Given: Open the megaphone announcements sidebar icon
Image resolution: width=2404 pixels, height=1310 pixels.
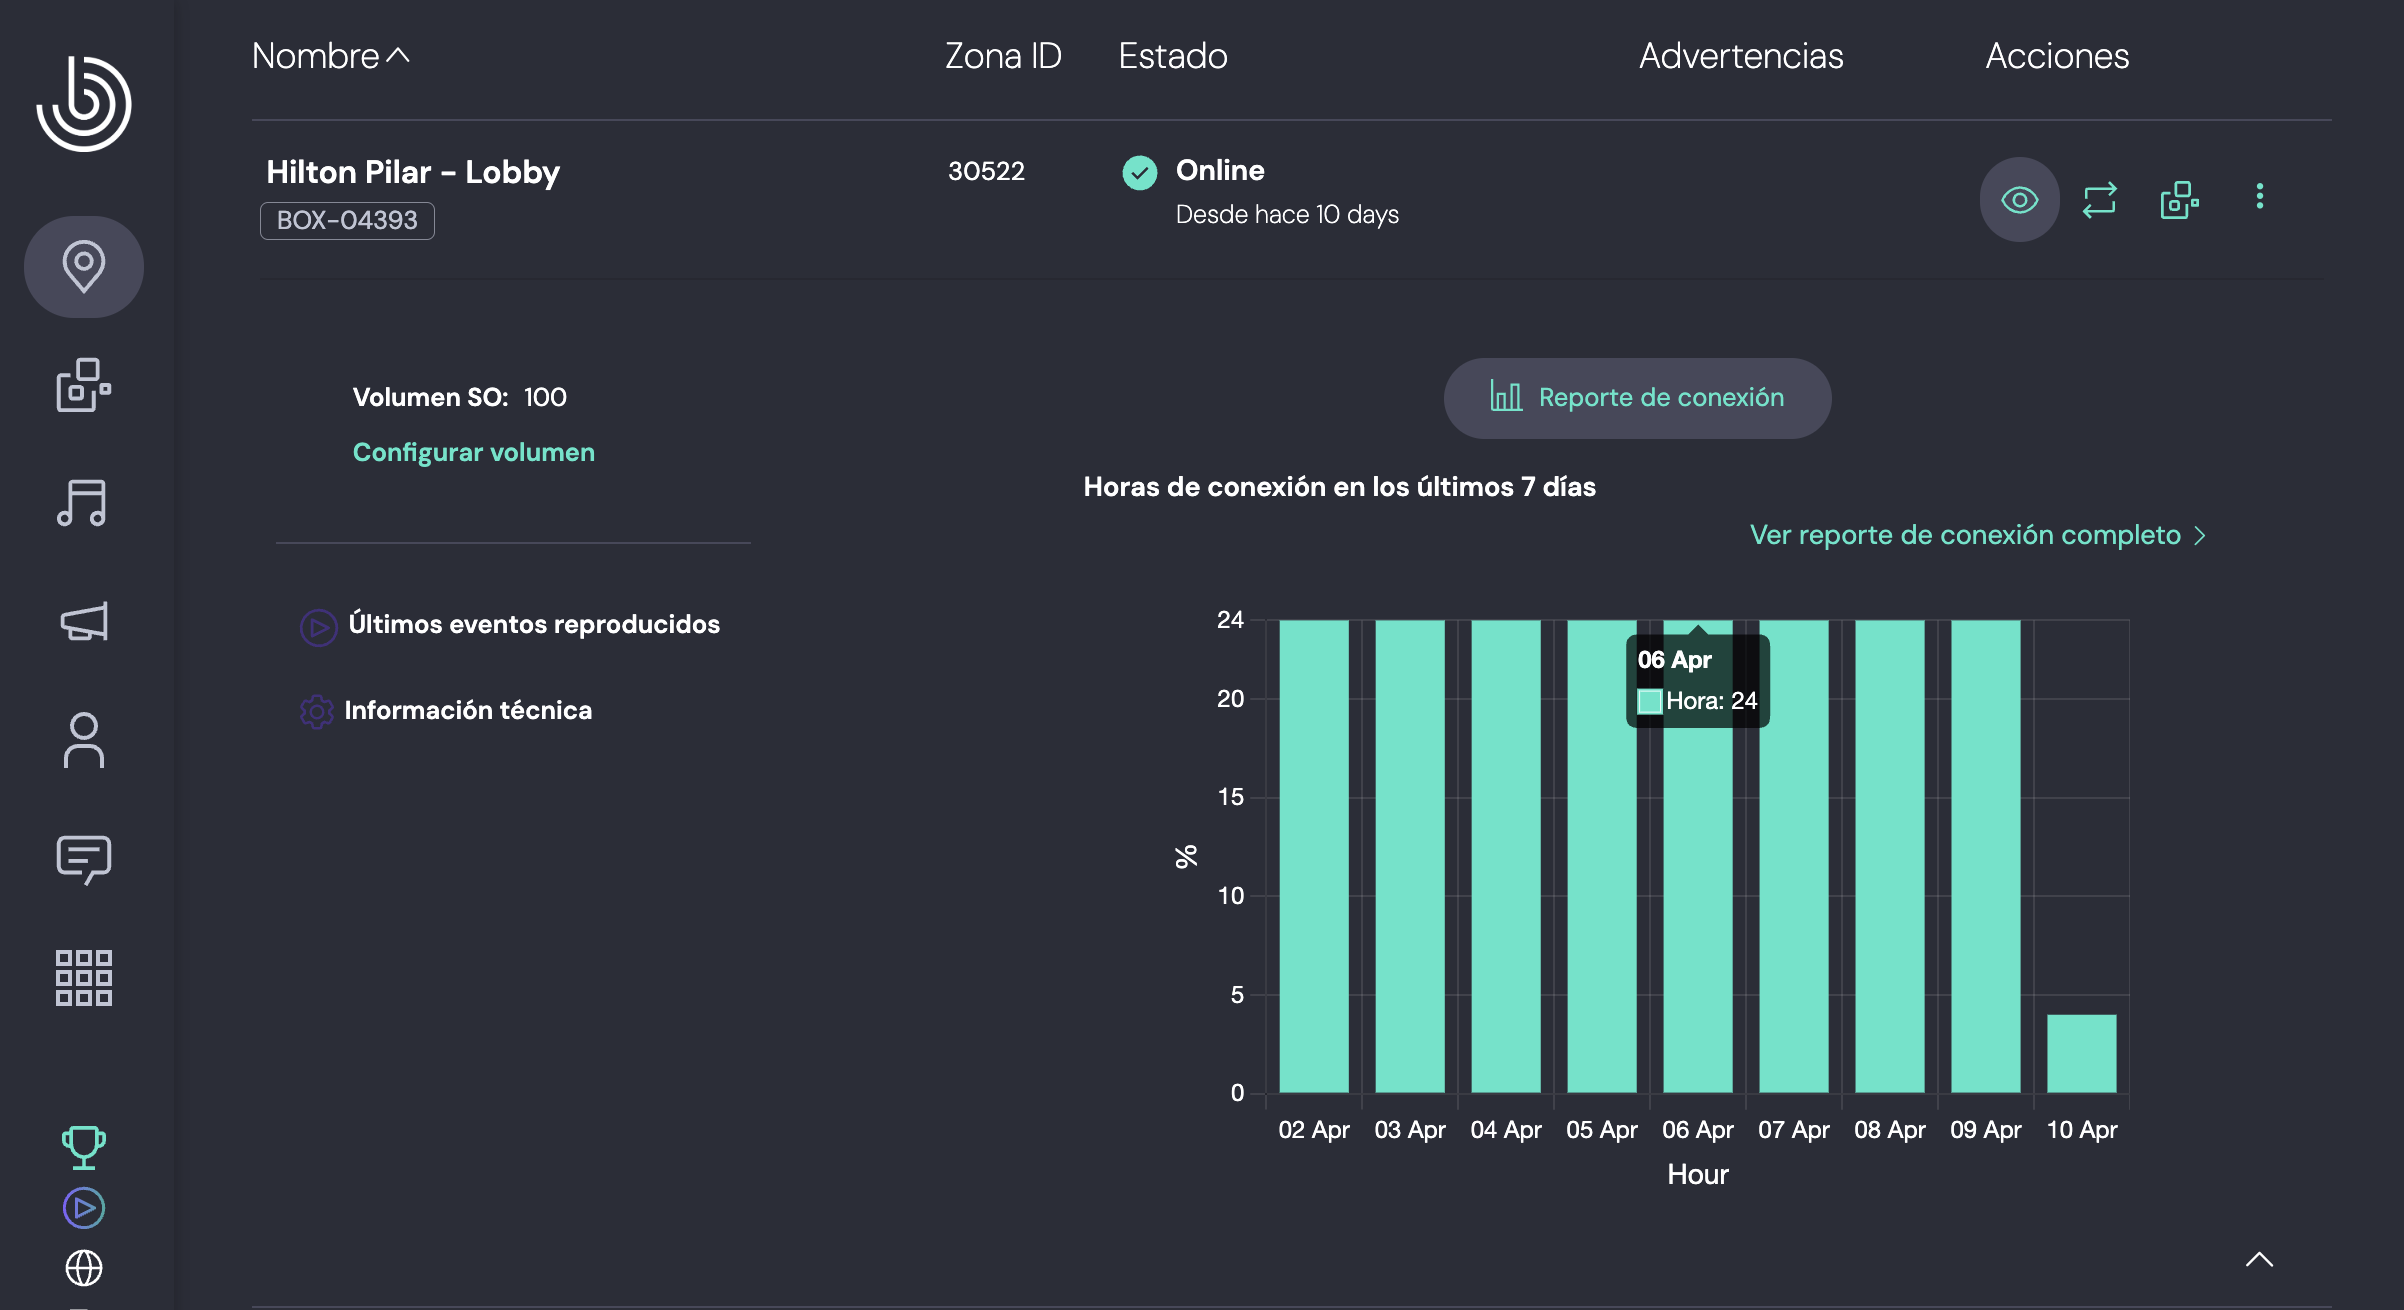Looking at the screenshot, I should click(84, 622).
